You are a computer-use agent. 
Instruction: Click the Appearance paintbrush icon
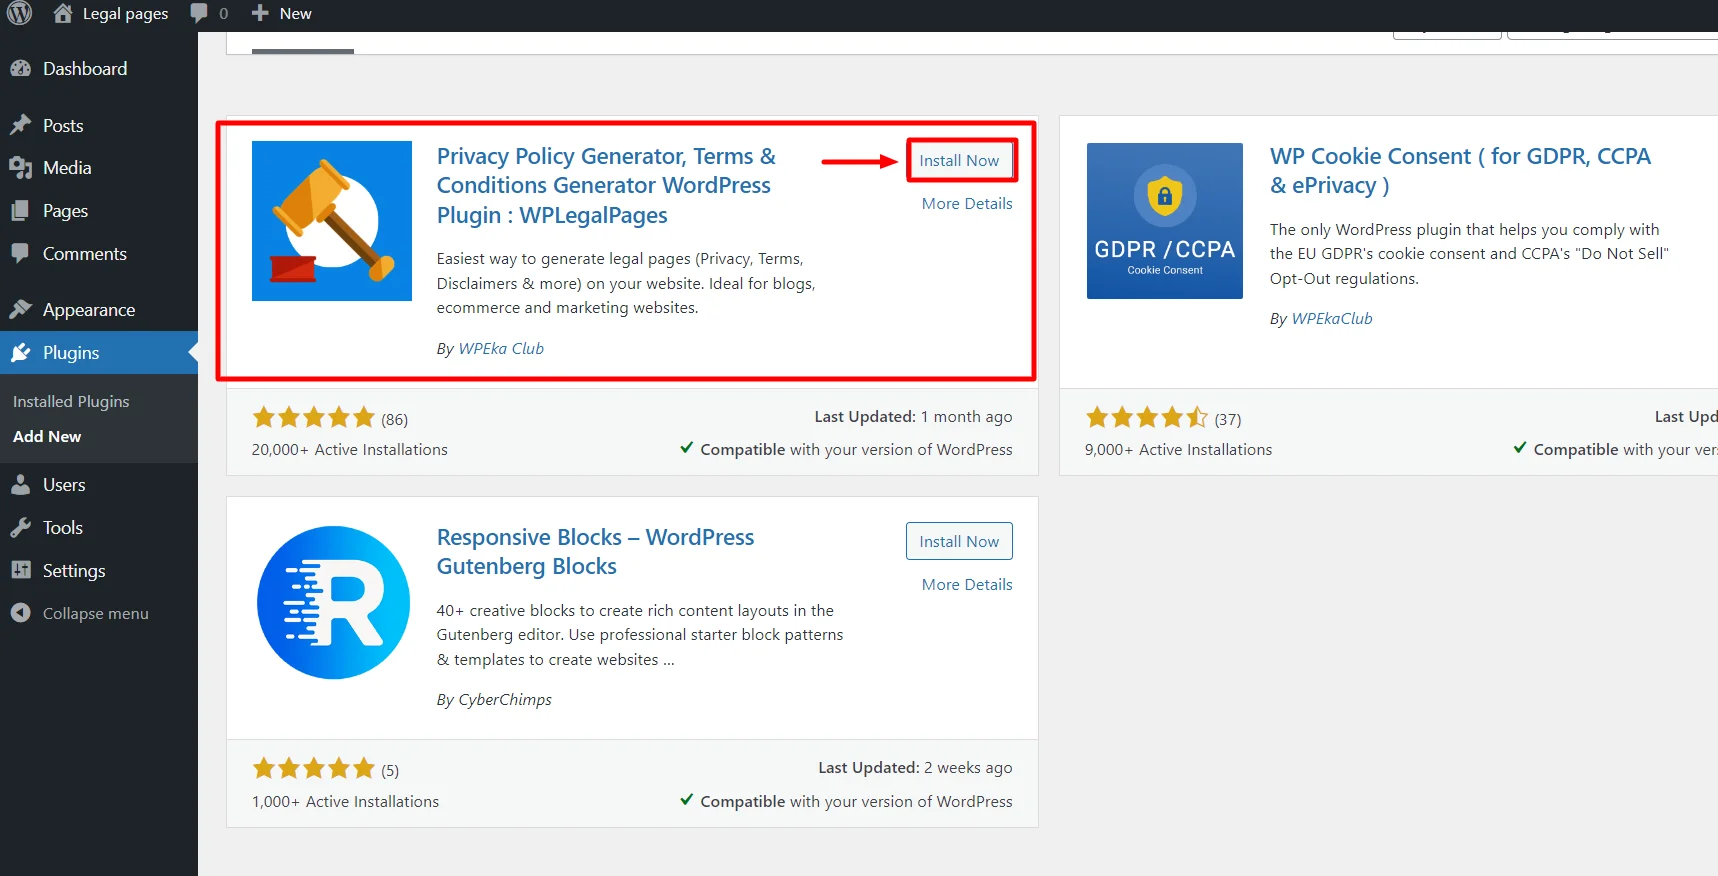tap(21, 309)
